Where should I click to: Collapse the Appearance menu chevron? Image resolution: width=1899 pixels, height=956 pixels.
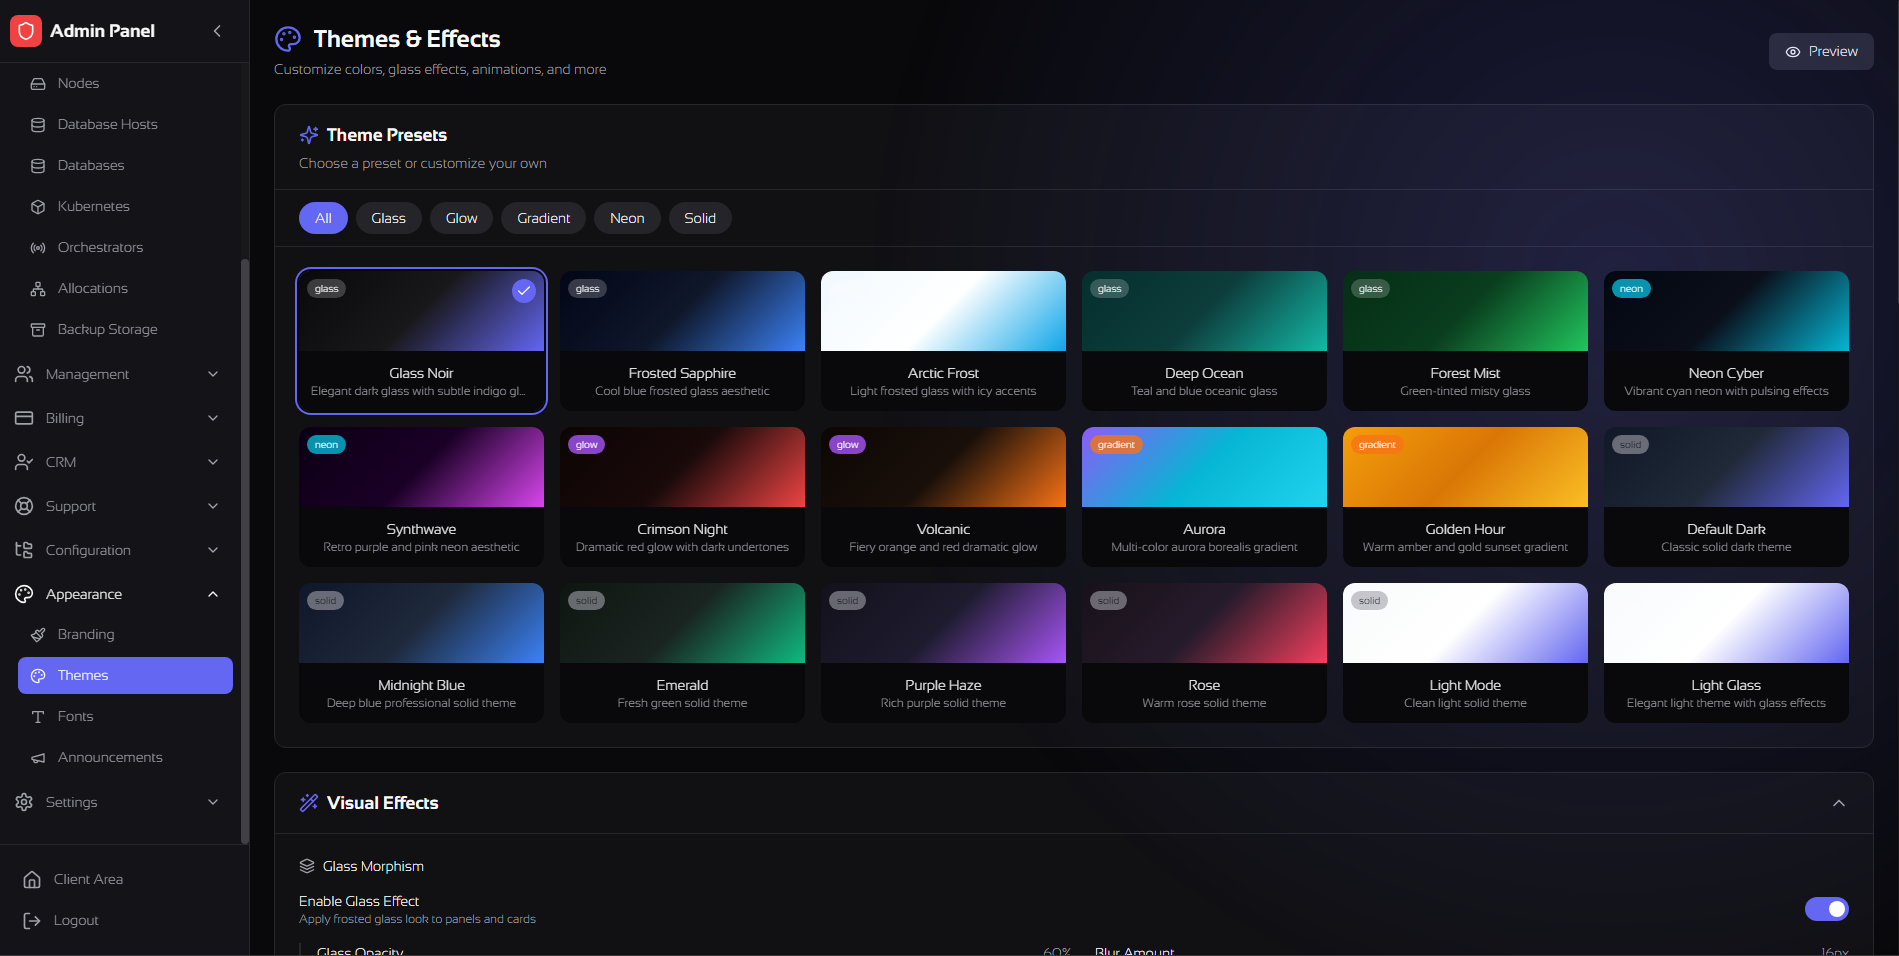coord(213,594)
